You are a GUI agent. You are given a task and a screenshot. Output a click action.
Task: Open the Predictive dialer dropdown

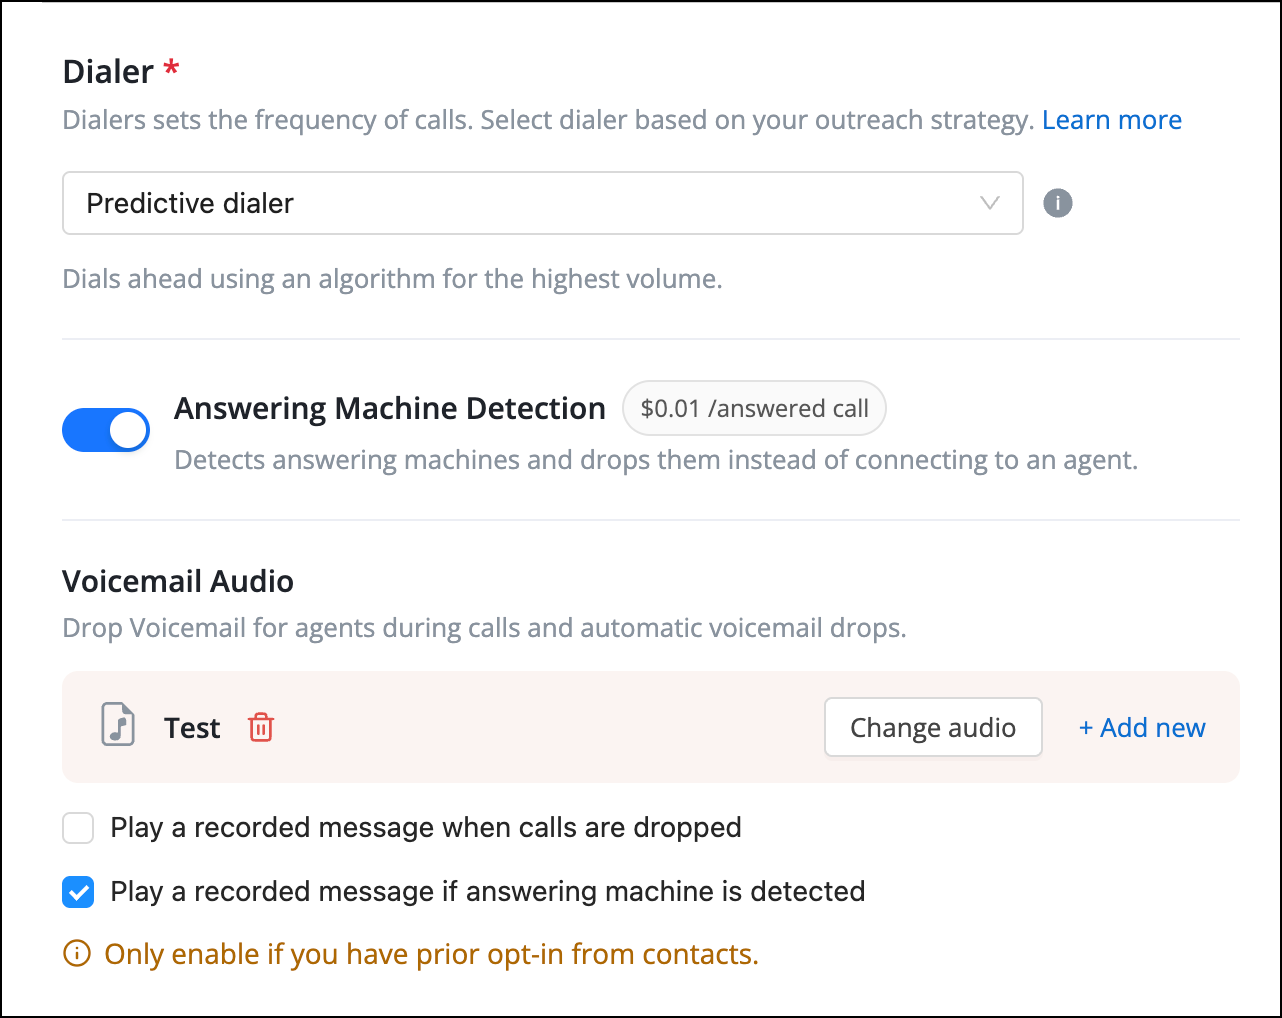(x=543, y=203)
